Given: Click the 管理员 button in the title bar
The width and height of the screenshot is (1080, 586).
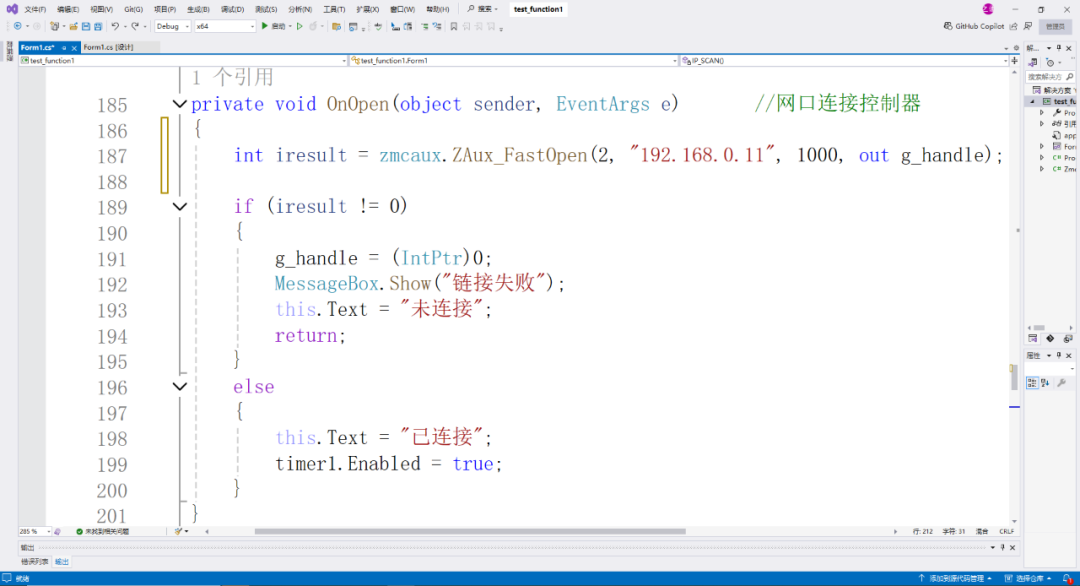Looking at the screenshot, I should pos(1056,26).
